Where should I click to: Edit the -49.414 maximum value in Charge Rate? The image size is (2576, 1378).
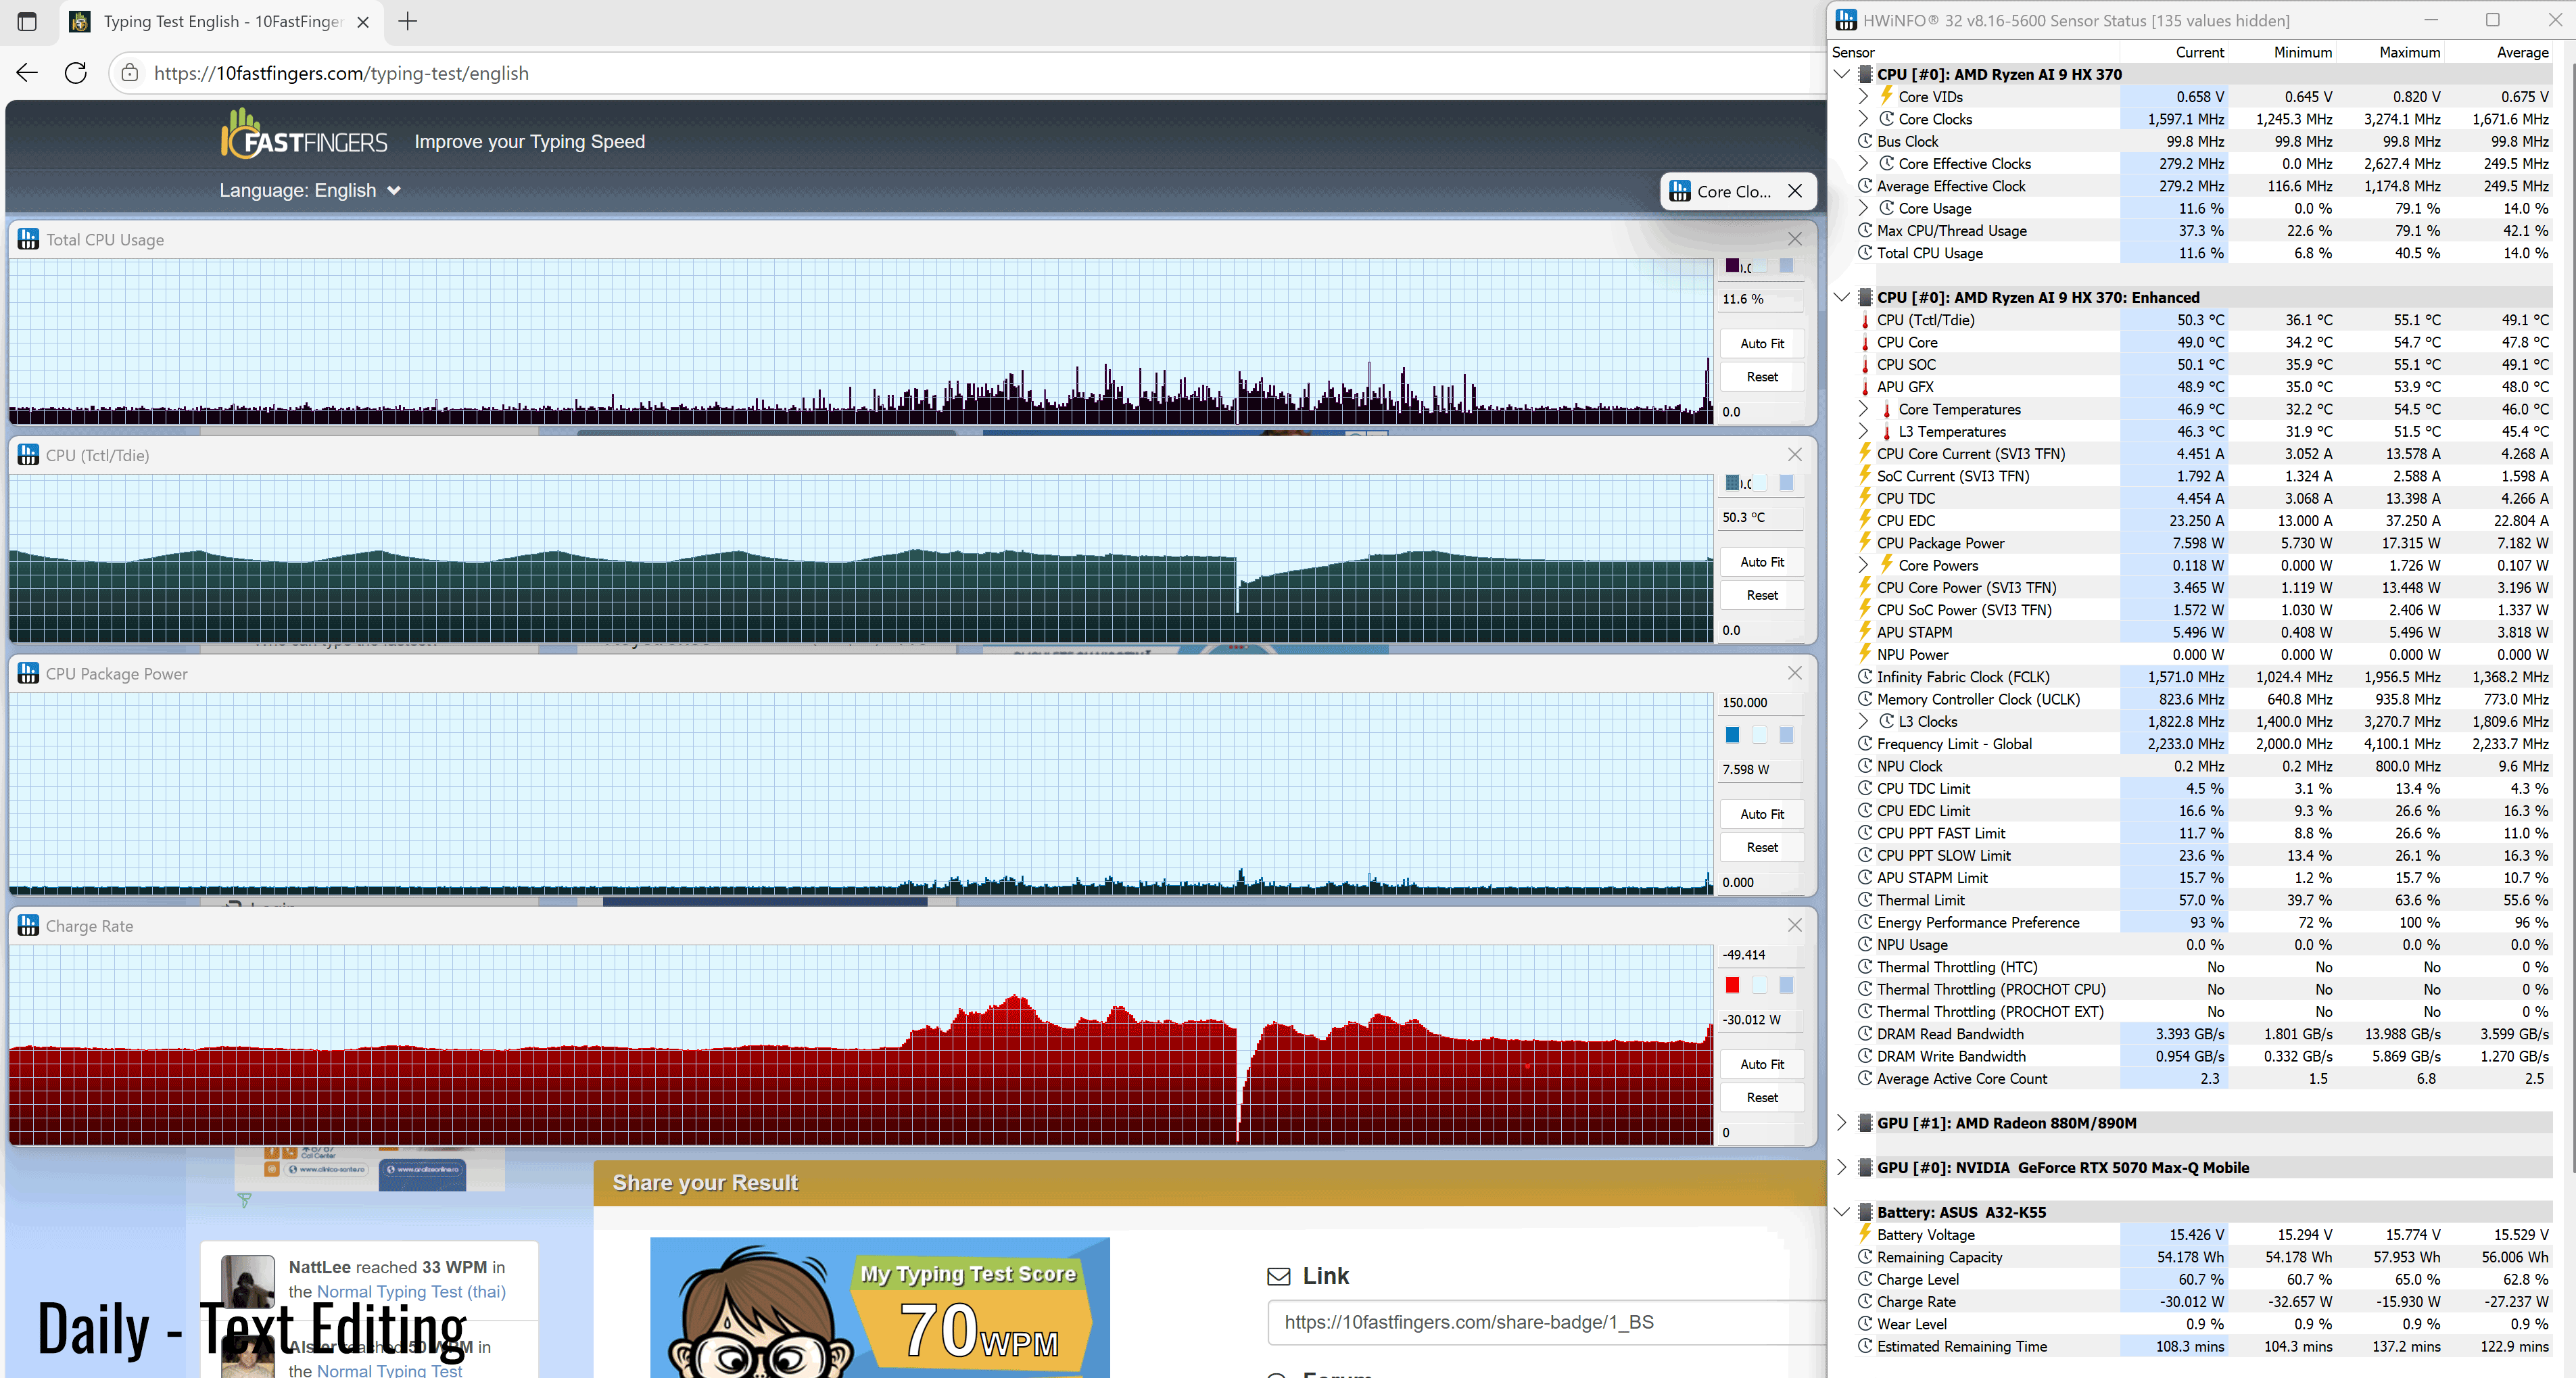(1761, 955)
